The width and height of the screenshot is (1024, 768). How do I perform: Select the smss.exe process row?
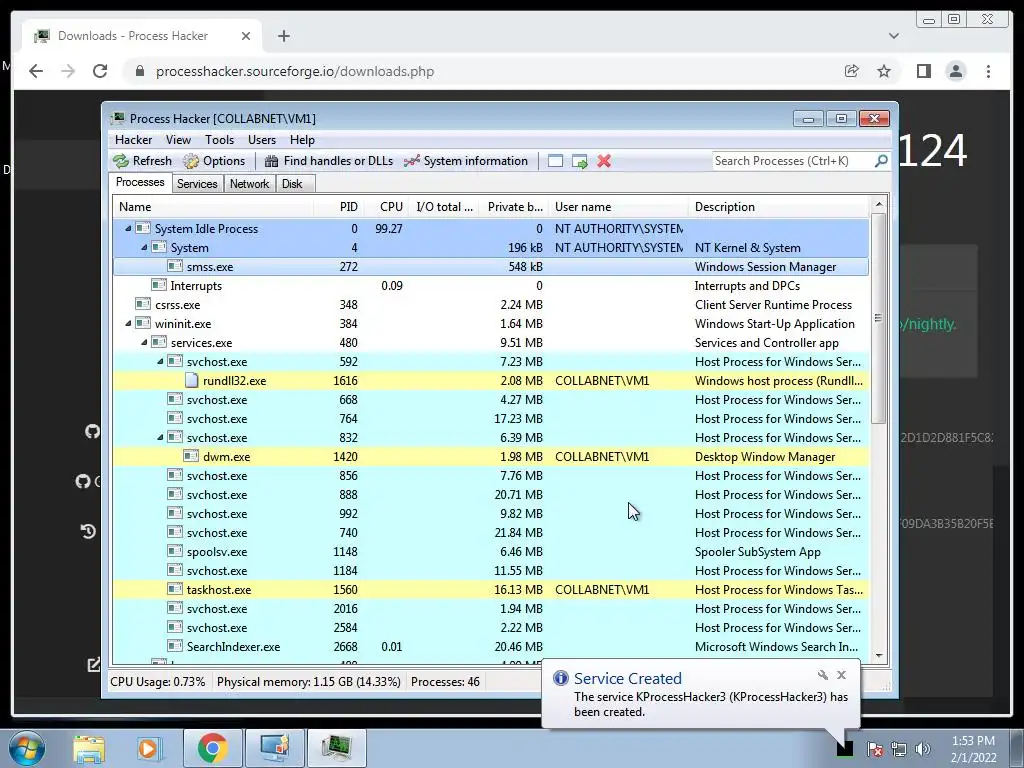click(490, 266)
